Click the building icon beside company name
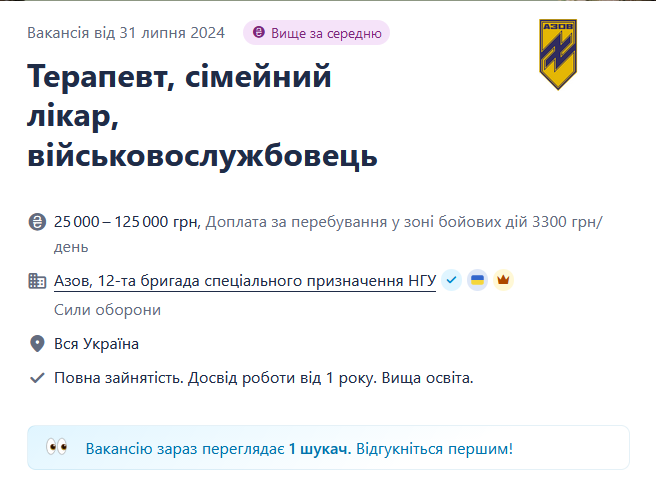 click(x=37, y=281)
